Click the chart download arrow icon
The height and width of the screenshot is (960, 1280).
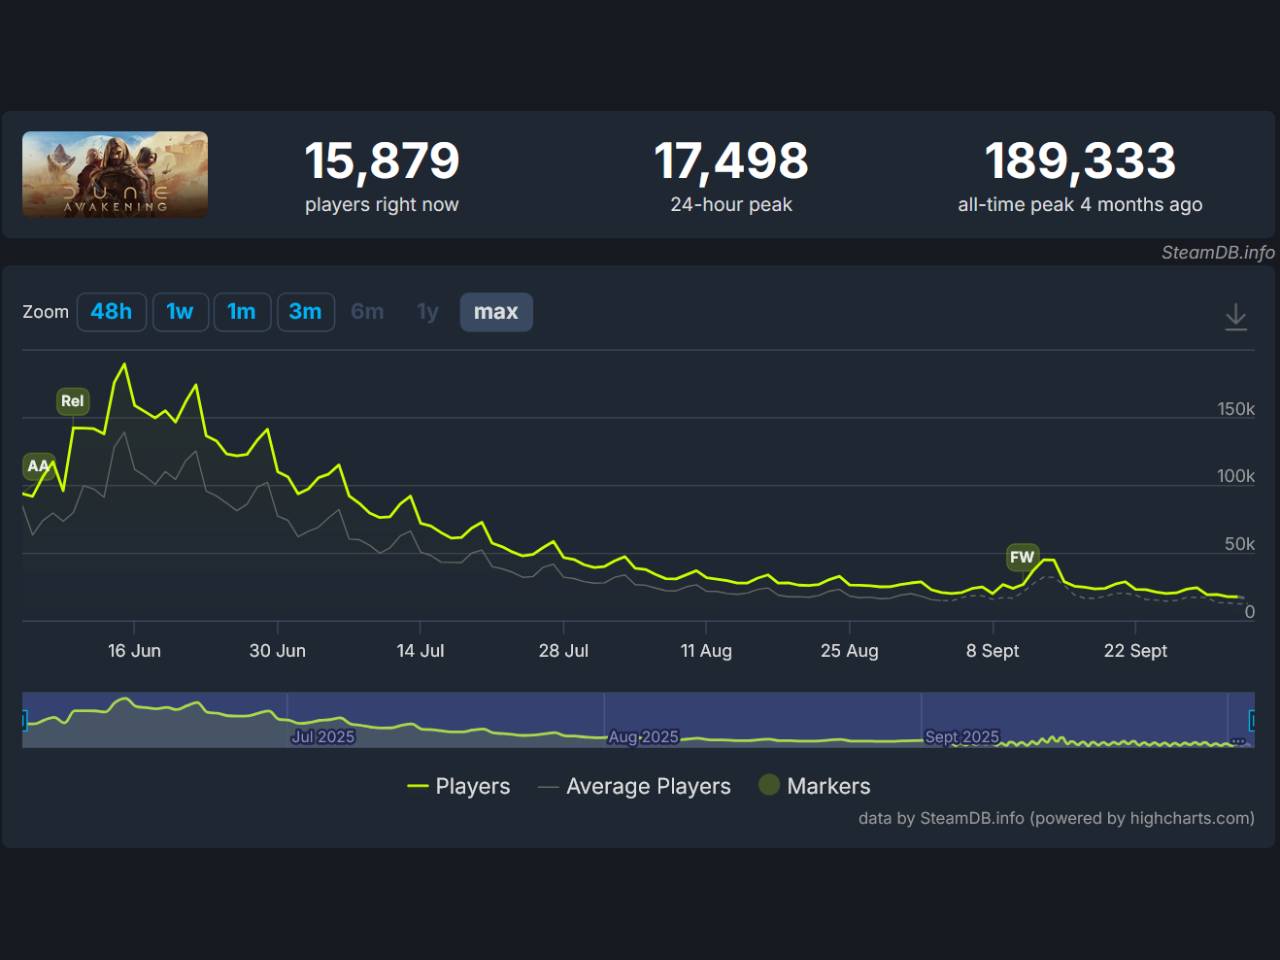(1236, 317)
